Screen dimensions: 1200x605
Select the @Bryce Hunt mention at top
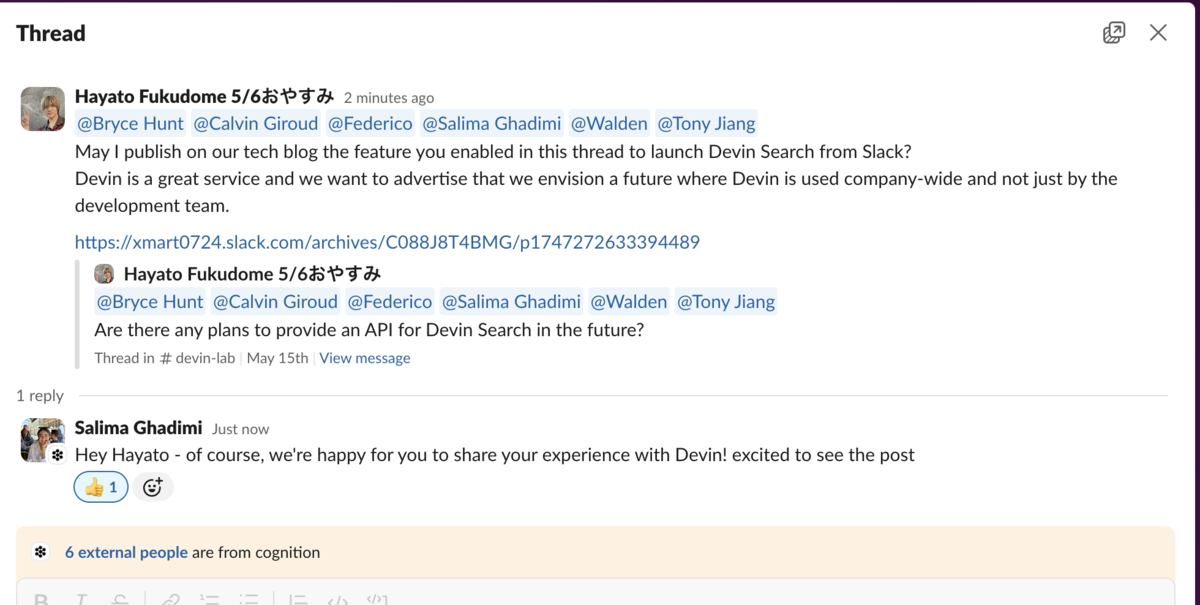pyautogui.click(x=131, y=124)
